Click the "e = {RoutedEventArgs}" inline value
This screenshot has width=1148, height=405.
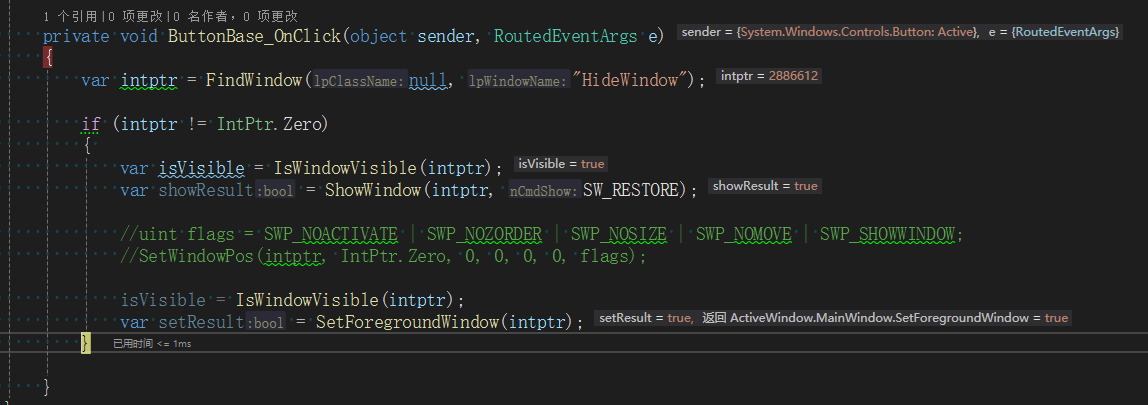(x=1053, y=33)
